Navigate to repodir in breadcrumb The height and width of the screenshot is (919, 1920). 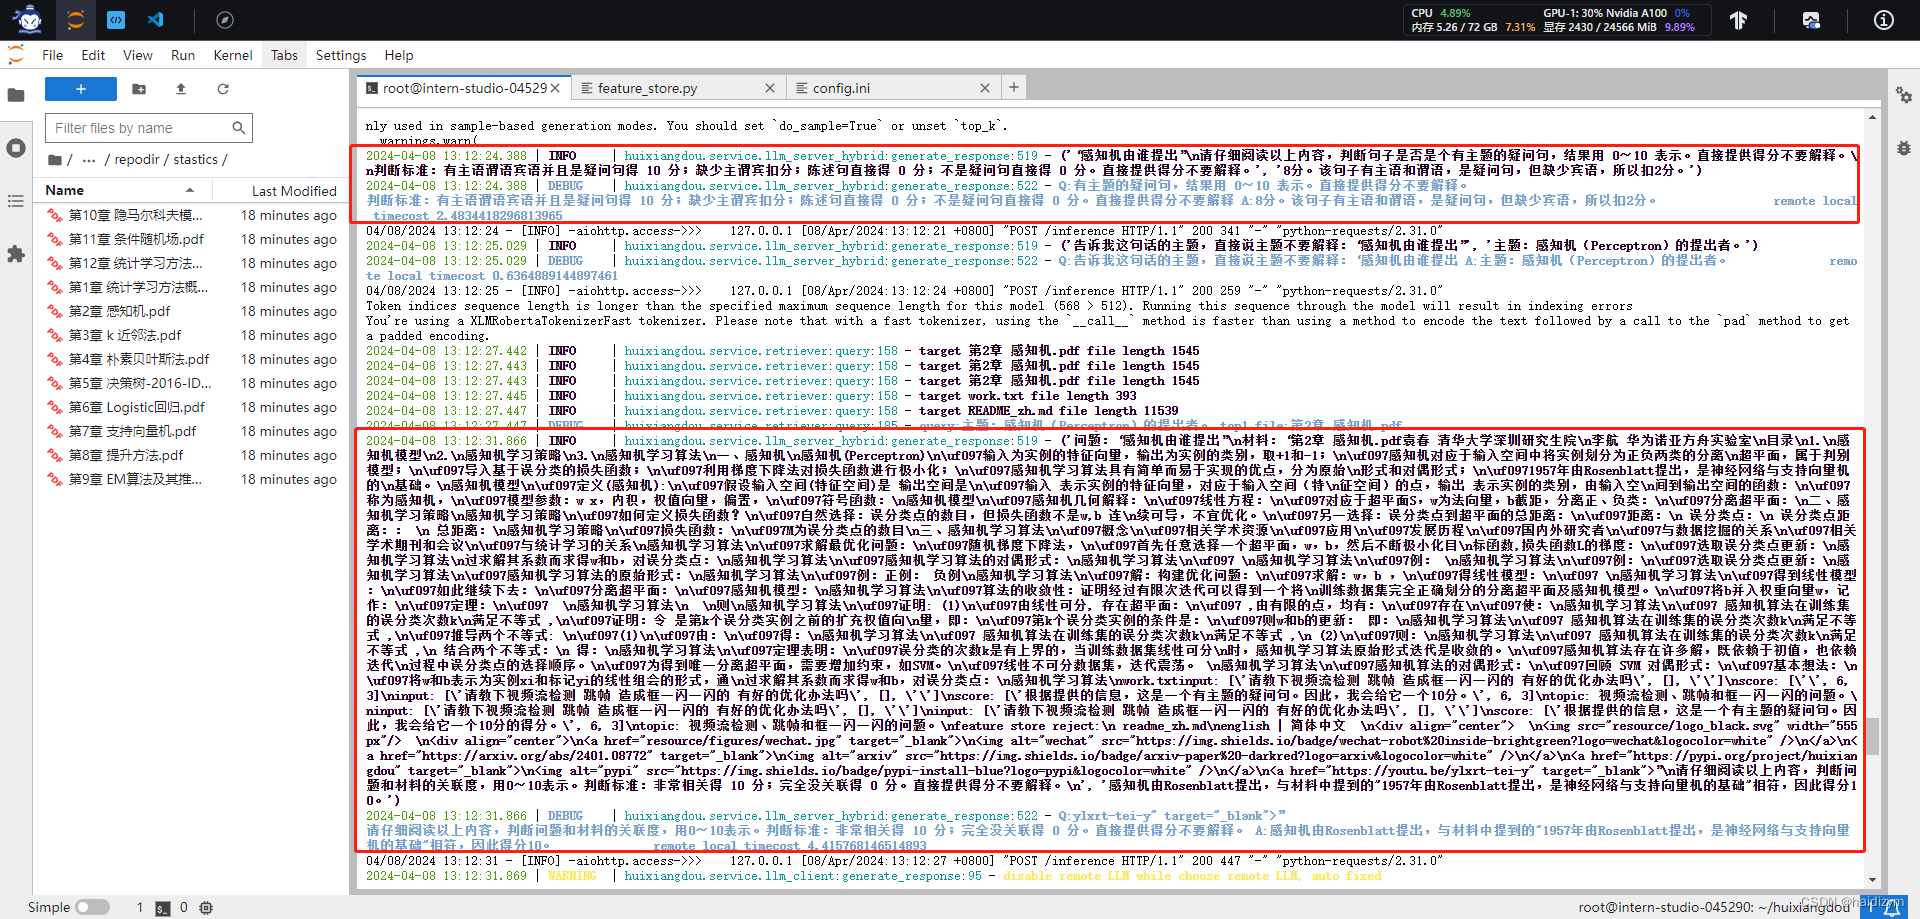click(137, 160)
